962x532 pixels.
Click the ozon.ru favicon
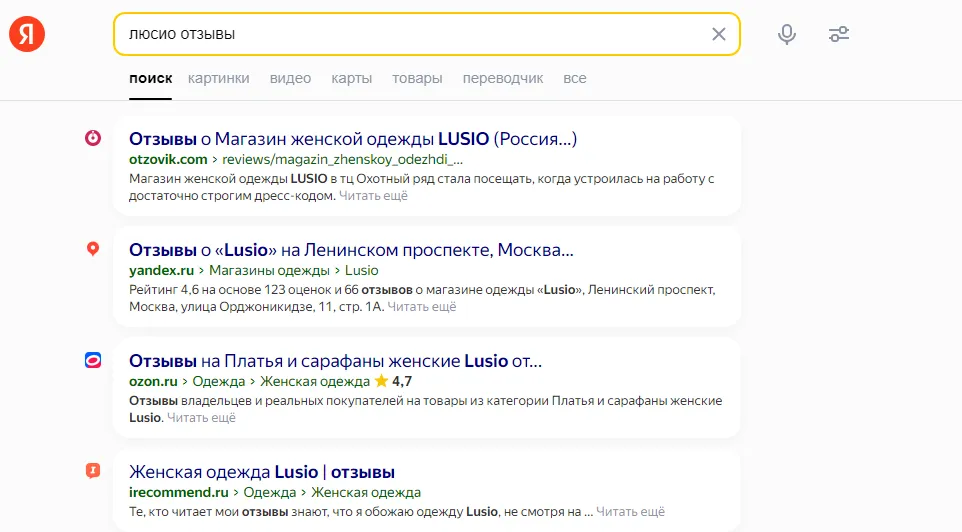(x=93, y=360)
